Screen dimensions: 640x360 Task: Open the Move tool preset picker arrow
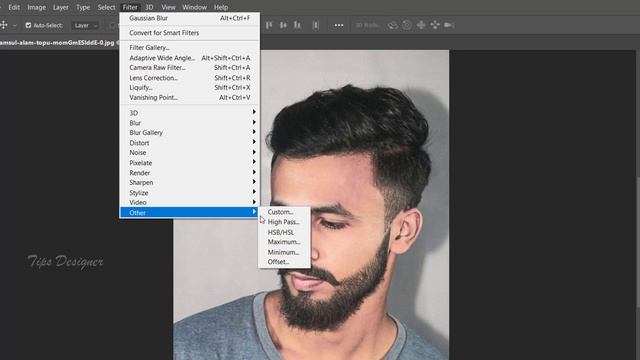point(15,25)
